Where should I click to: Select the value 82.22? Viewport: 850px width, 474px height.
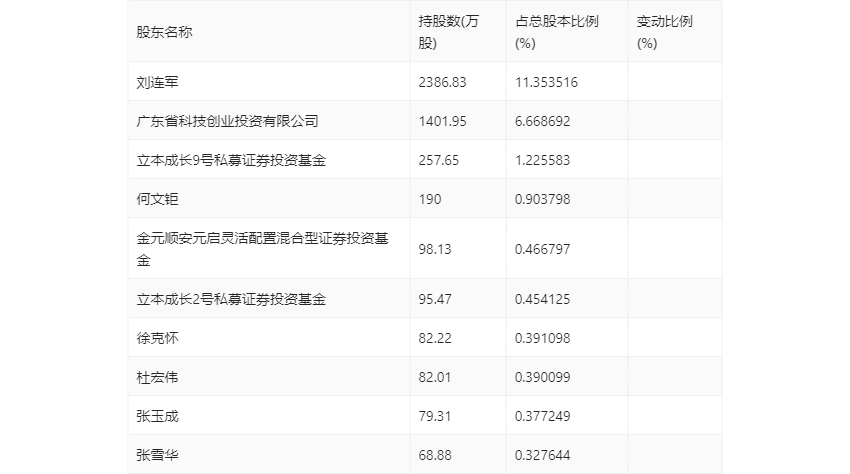coord(435,338)
